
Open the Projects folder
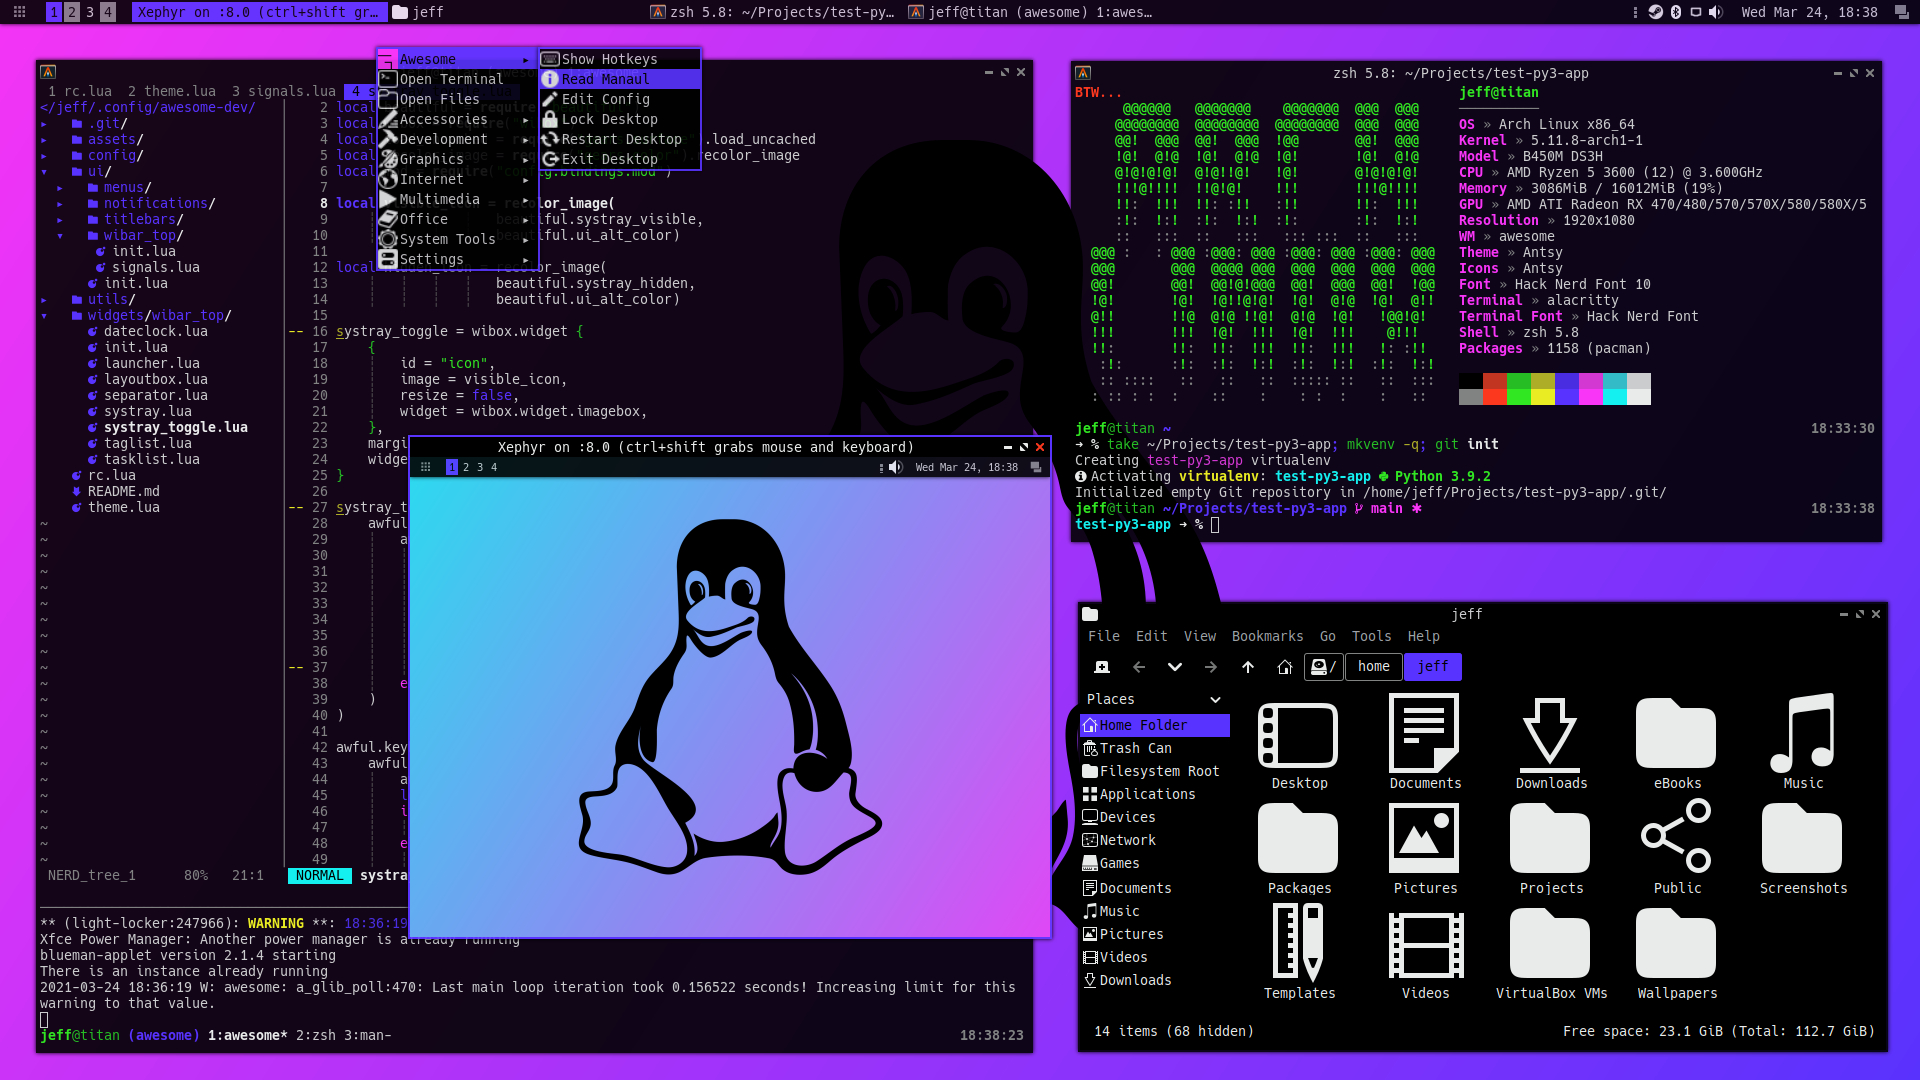[1551, 849]
